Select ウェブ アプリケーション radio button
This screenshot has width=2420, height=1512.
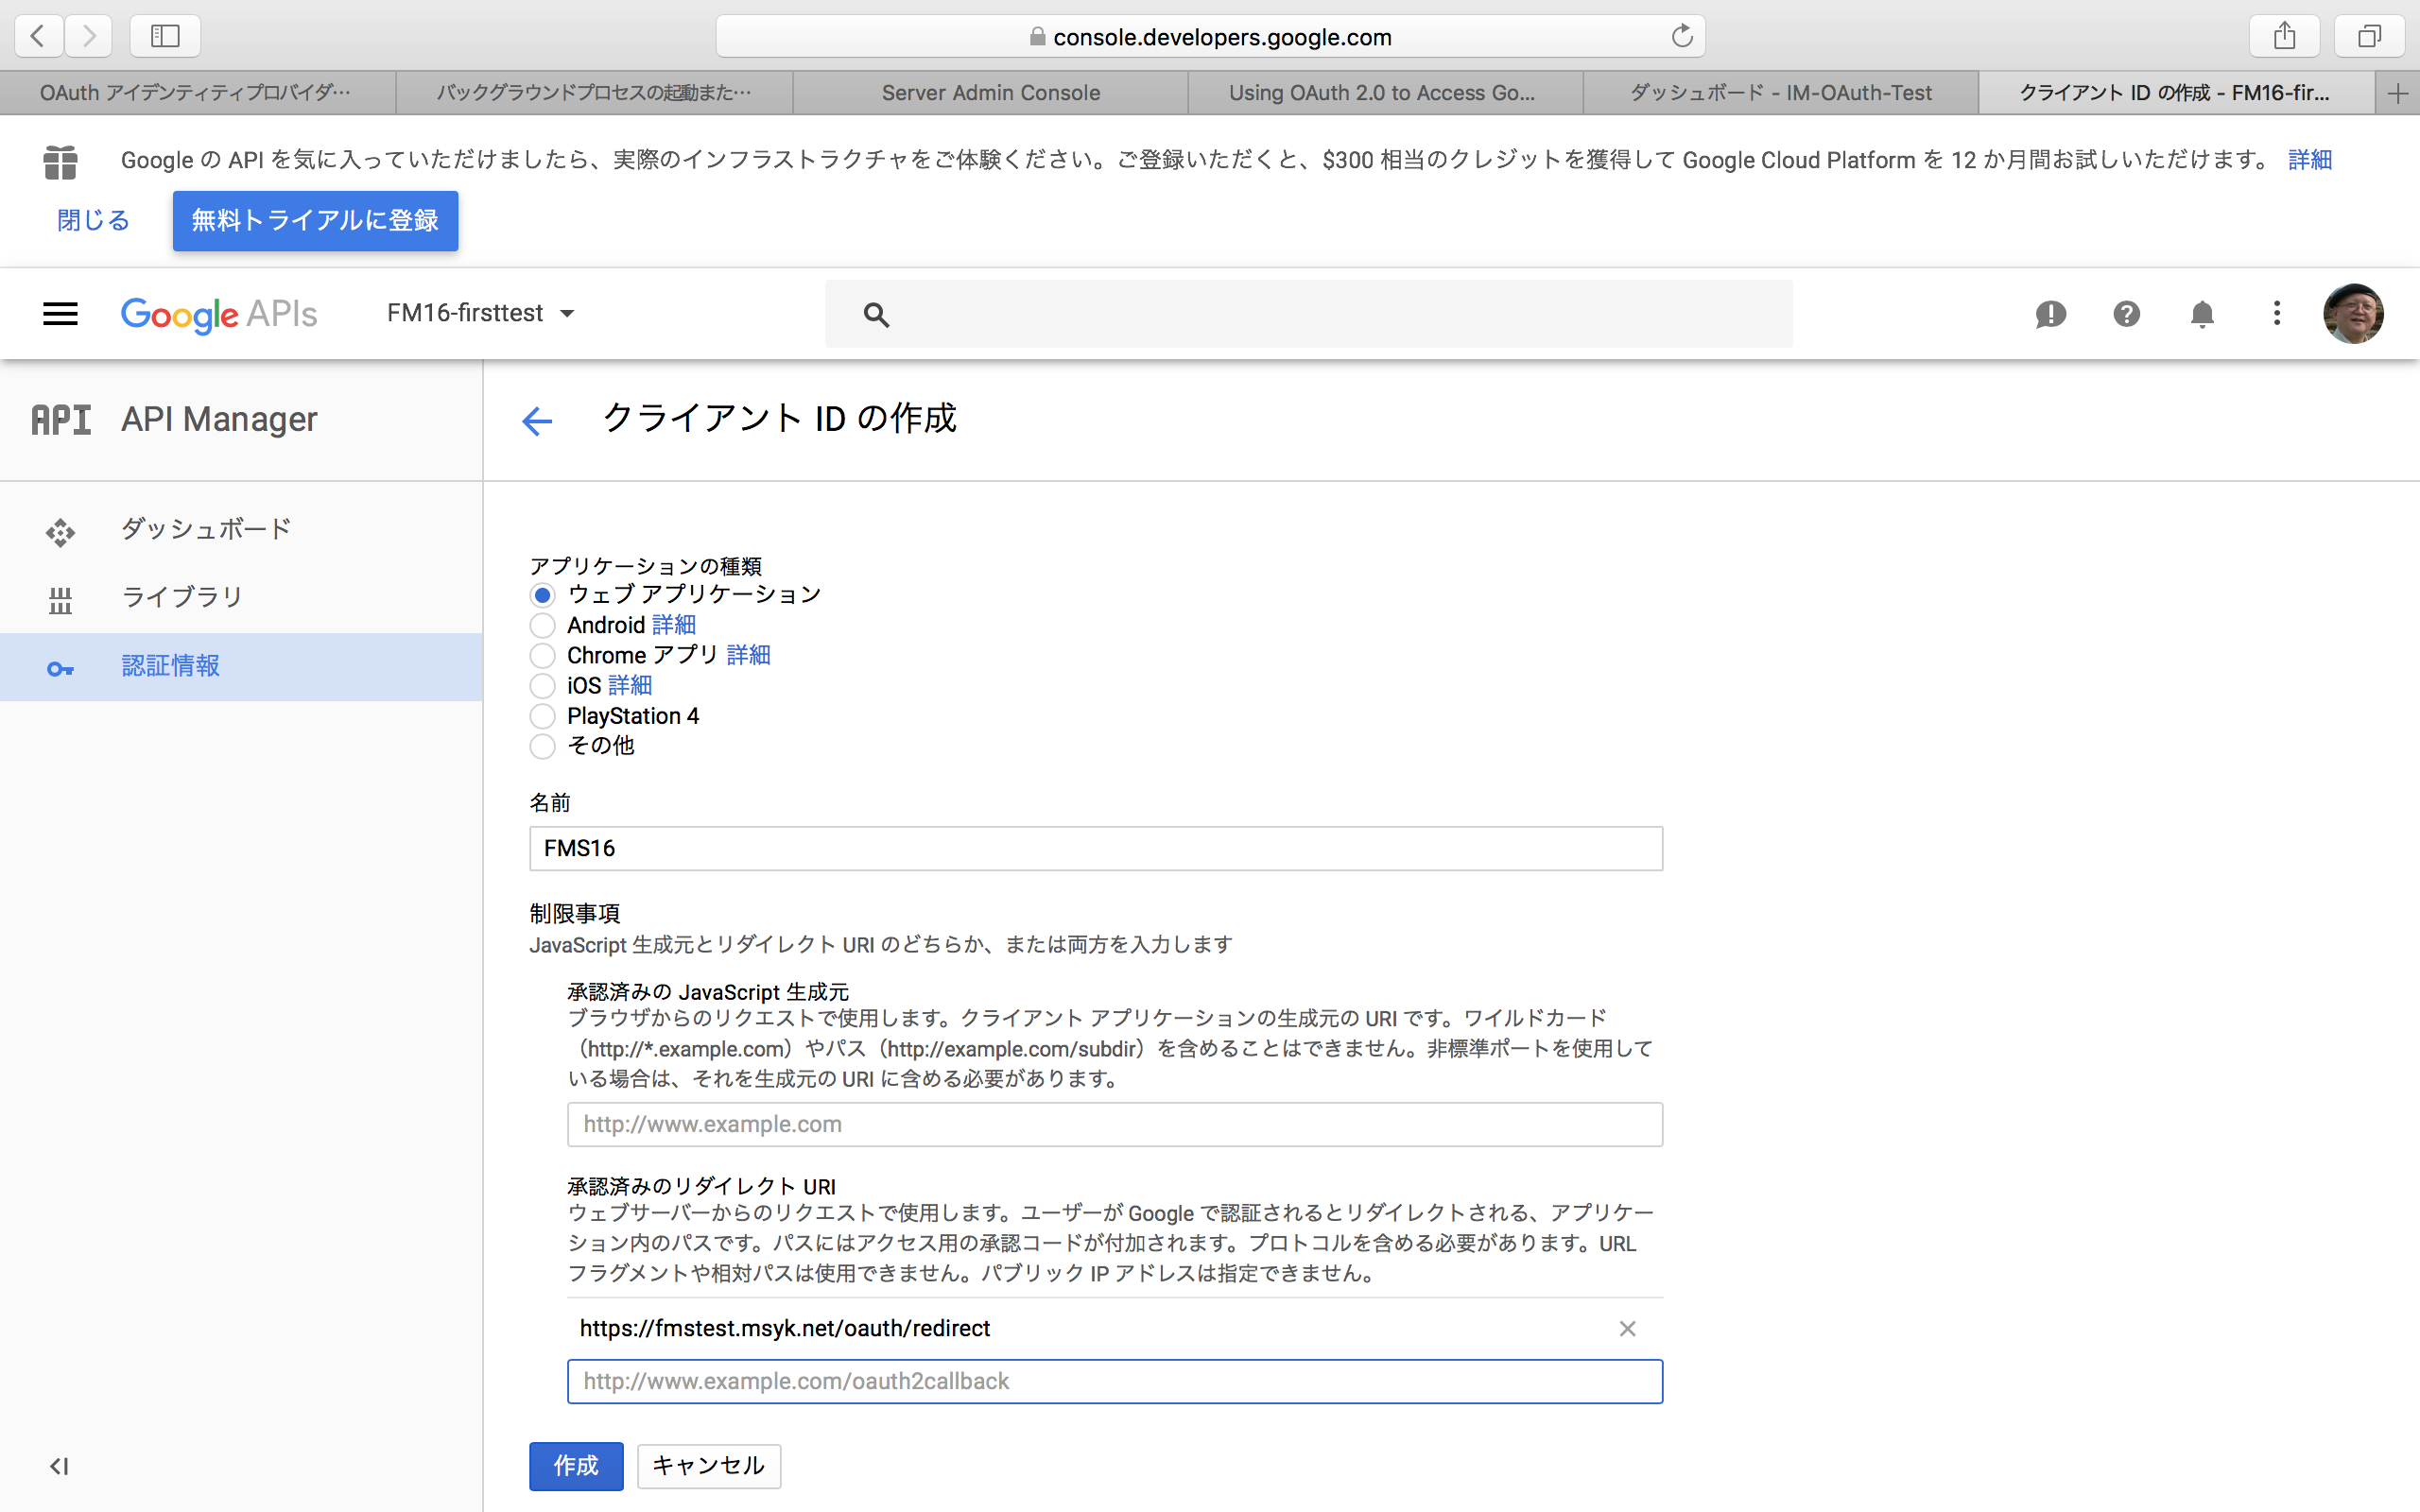pyautogui.click(x=542, y=595)
